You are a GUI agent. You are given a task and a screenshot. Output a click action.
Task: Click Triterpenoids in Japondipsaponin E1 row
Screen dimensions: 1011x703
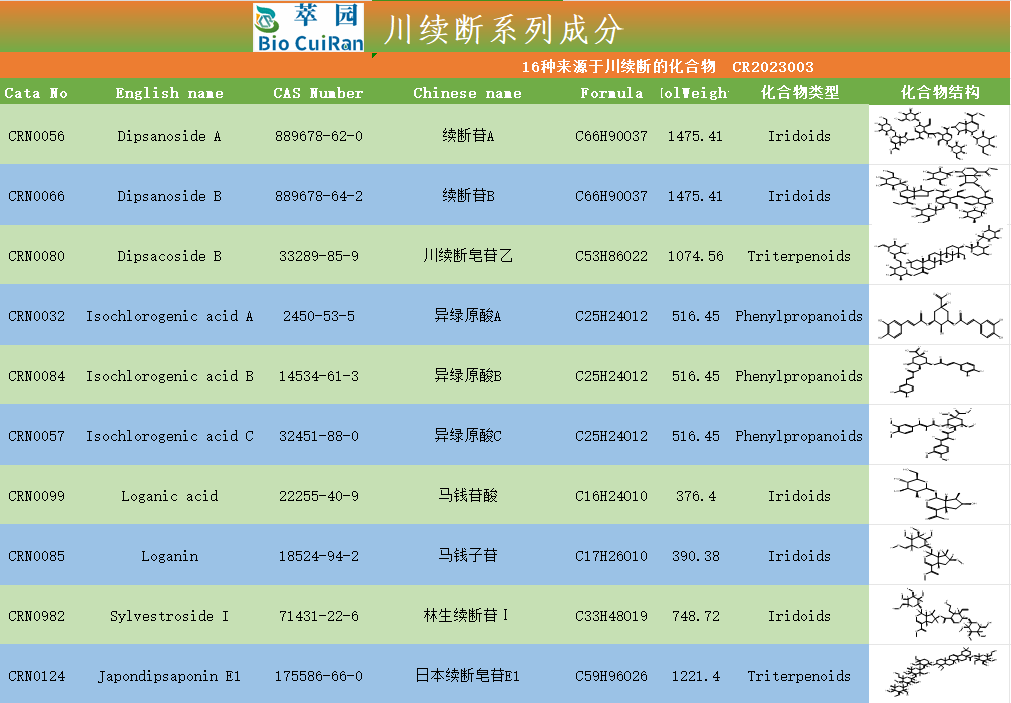point(799,676)
